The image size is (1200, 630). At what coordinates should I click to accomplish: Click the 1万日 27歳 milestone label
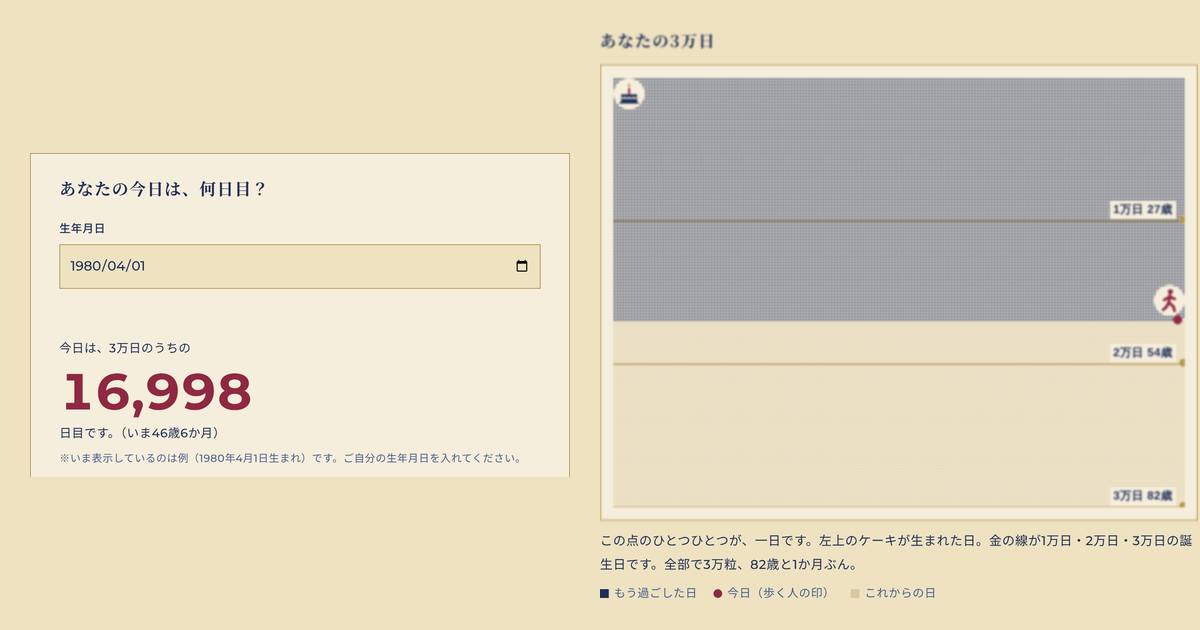pyautogui.click(x=1143, y=210)
